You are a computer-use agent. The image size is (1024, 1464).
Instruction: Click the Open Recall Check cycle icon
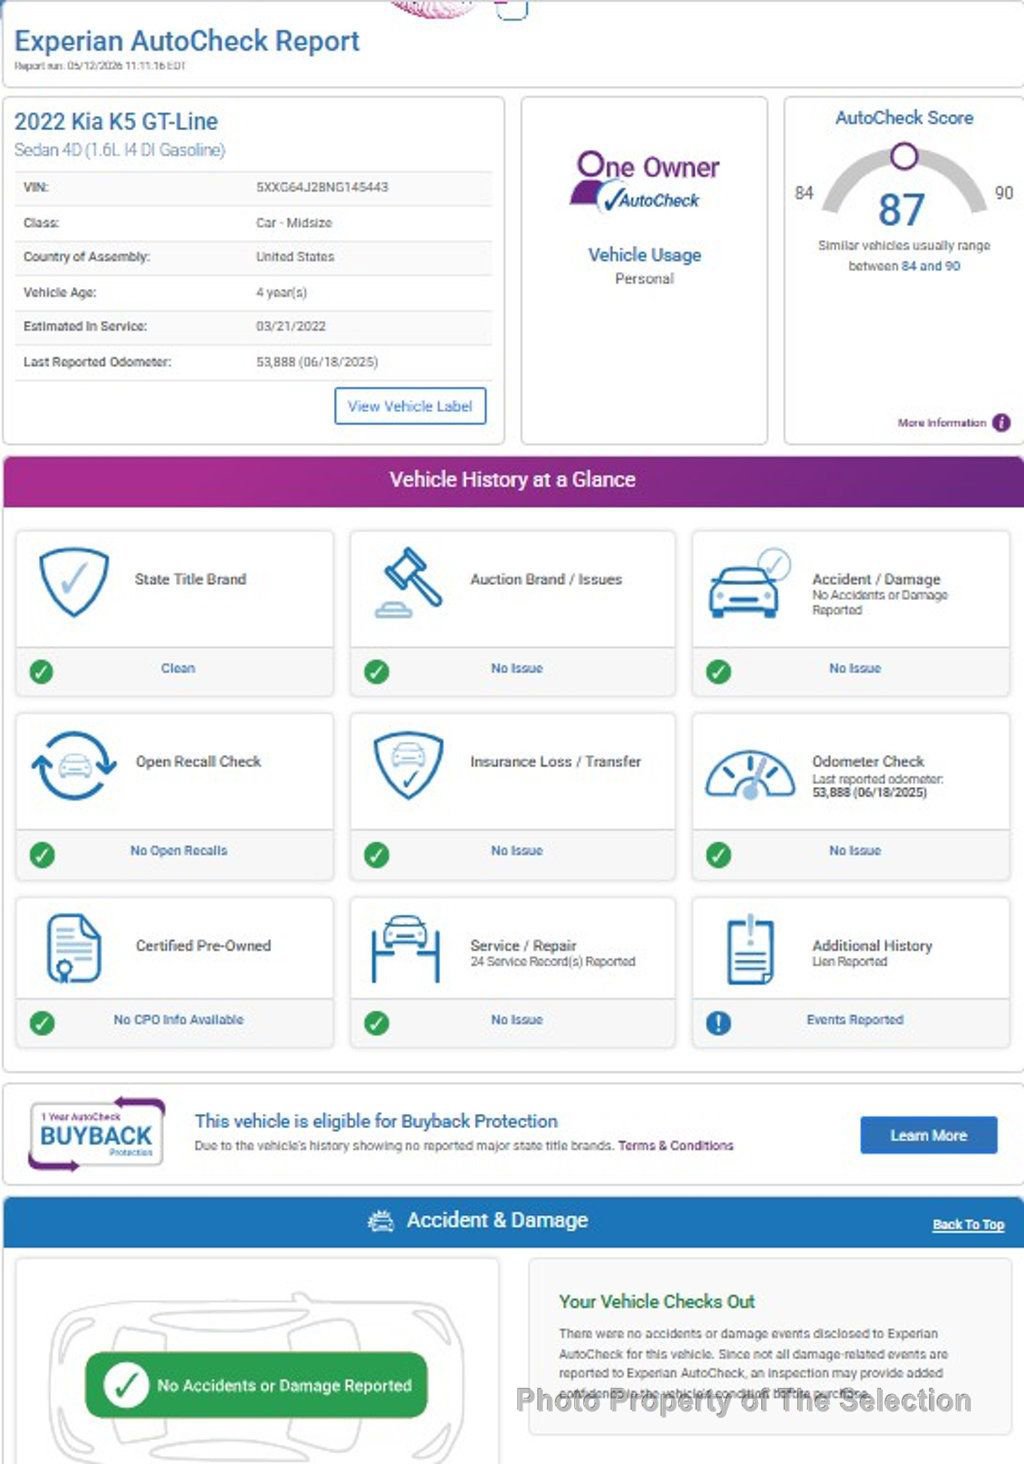click(74, 765)
